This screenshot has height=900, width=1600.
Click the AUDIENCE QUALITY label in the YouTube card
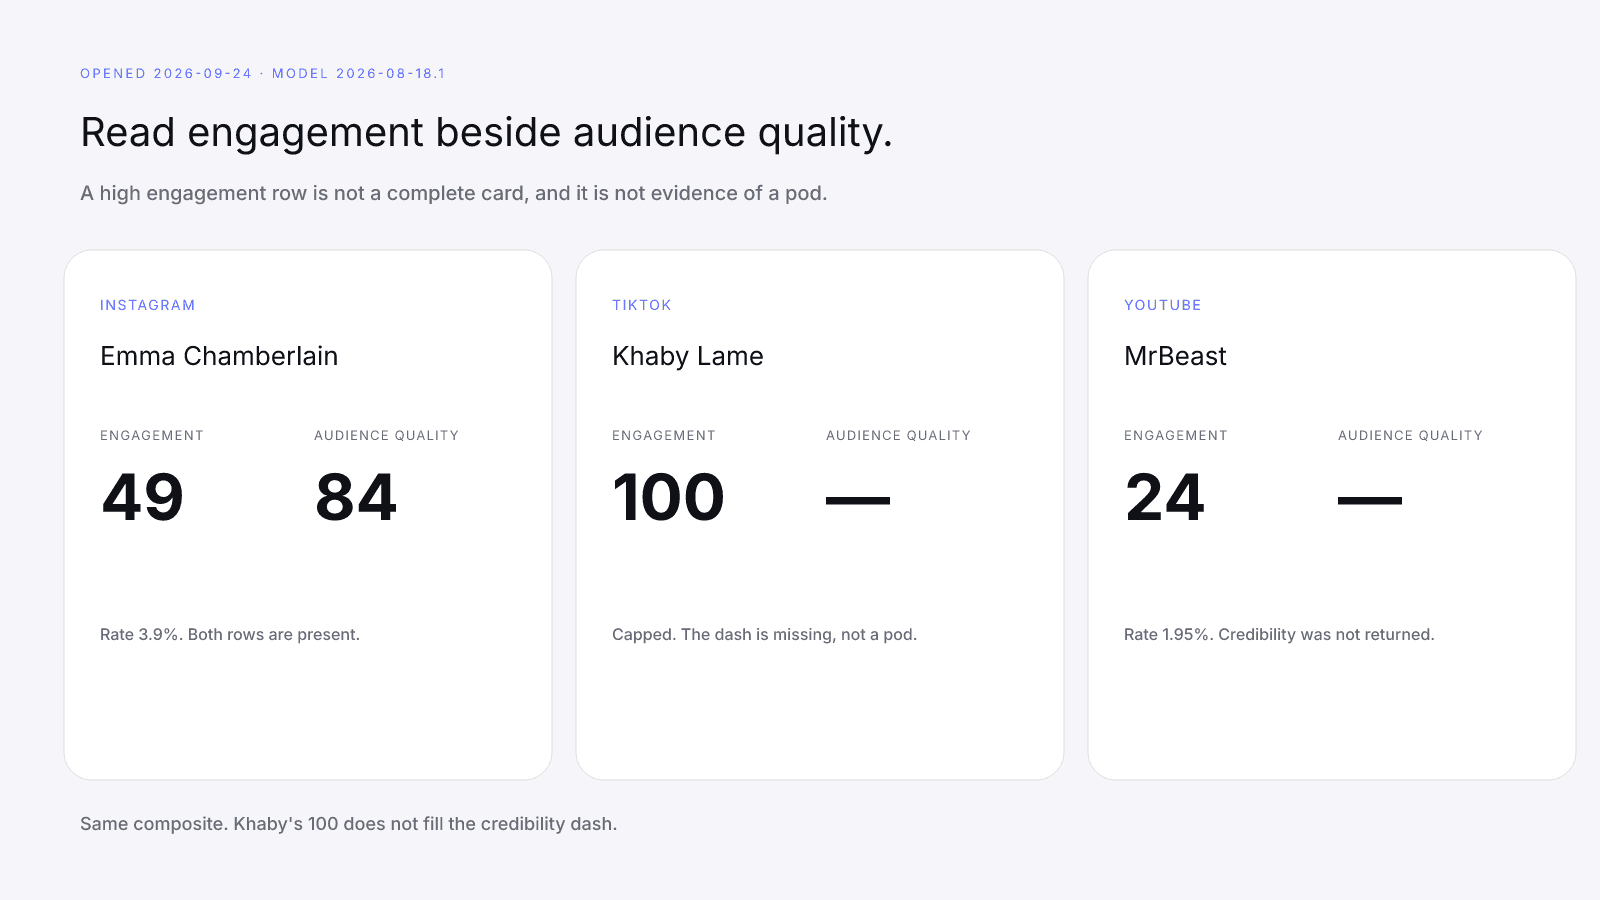[1411, 435]
